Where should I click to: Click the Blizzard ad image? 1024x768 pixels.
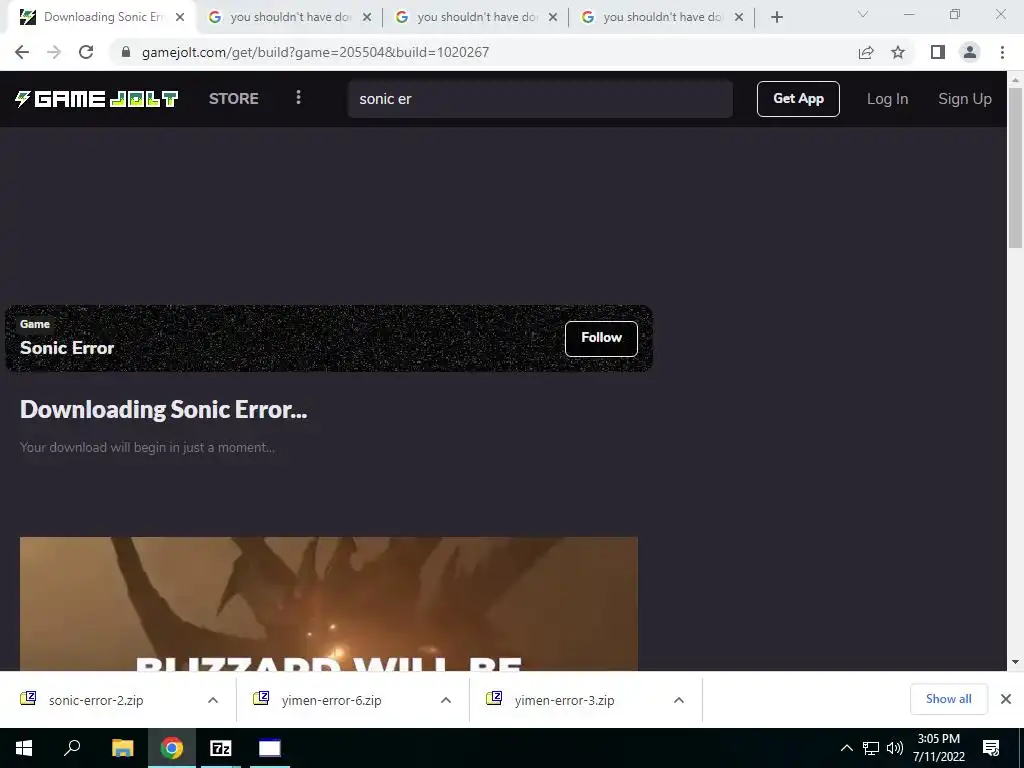coord(328,603)
